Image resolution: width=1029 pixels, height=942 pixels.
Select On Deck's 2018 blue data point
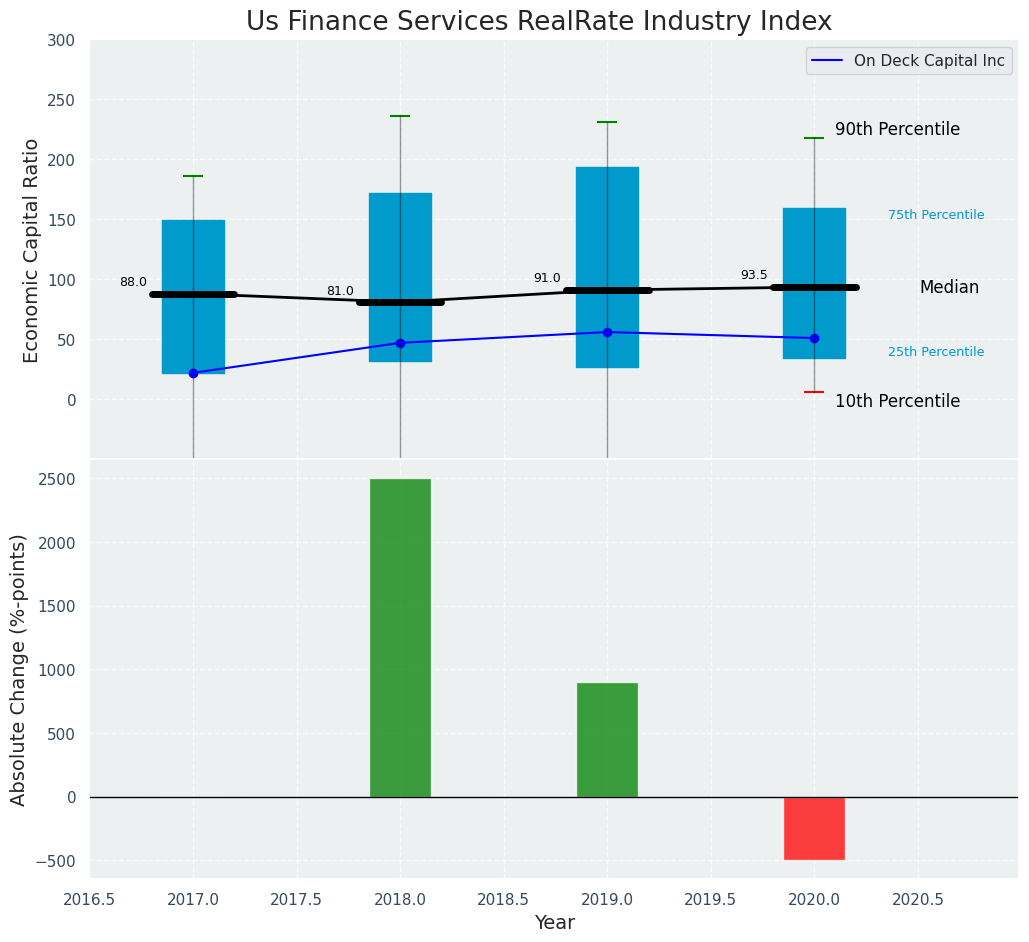[400, 343]
